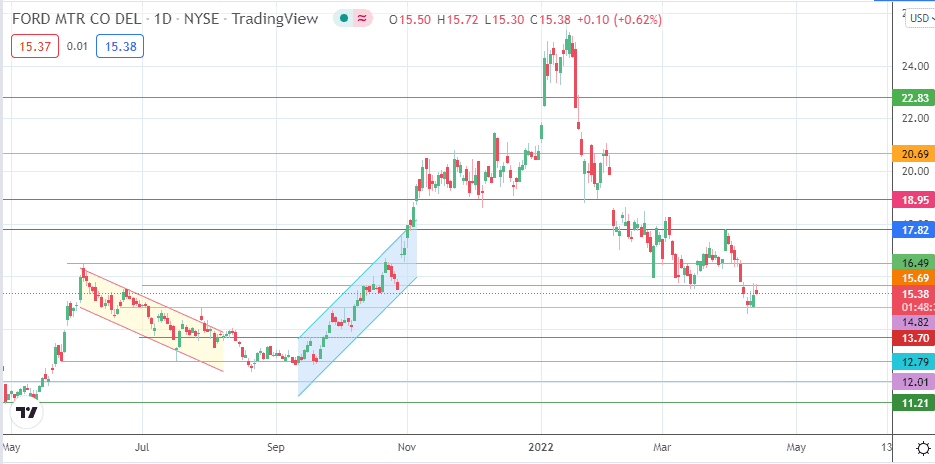Click the blue buy price 15.38 button
935x464 pixels.
point(120,47)
